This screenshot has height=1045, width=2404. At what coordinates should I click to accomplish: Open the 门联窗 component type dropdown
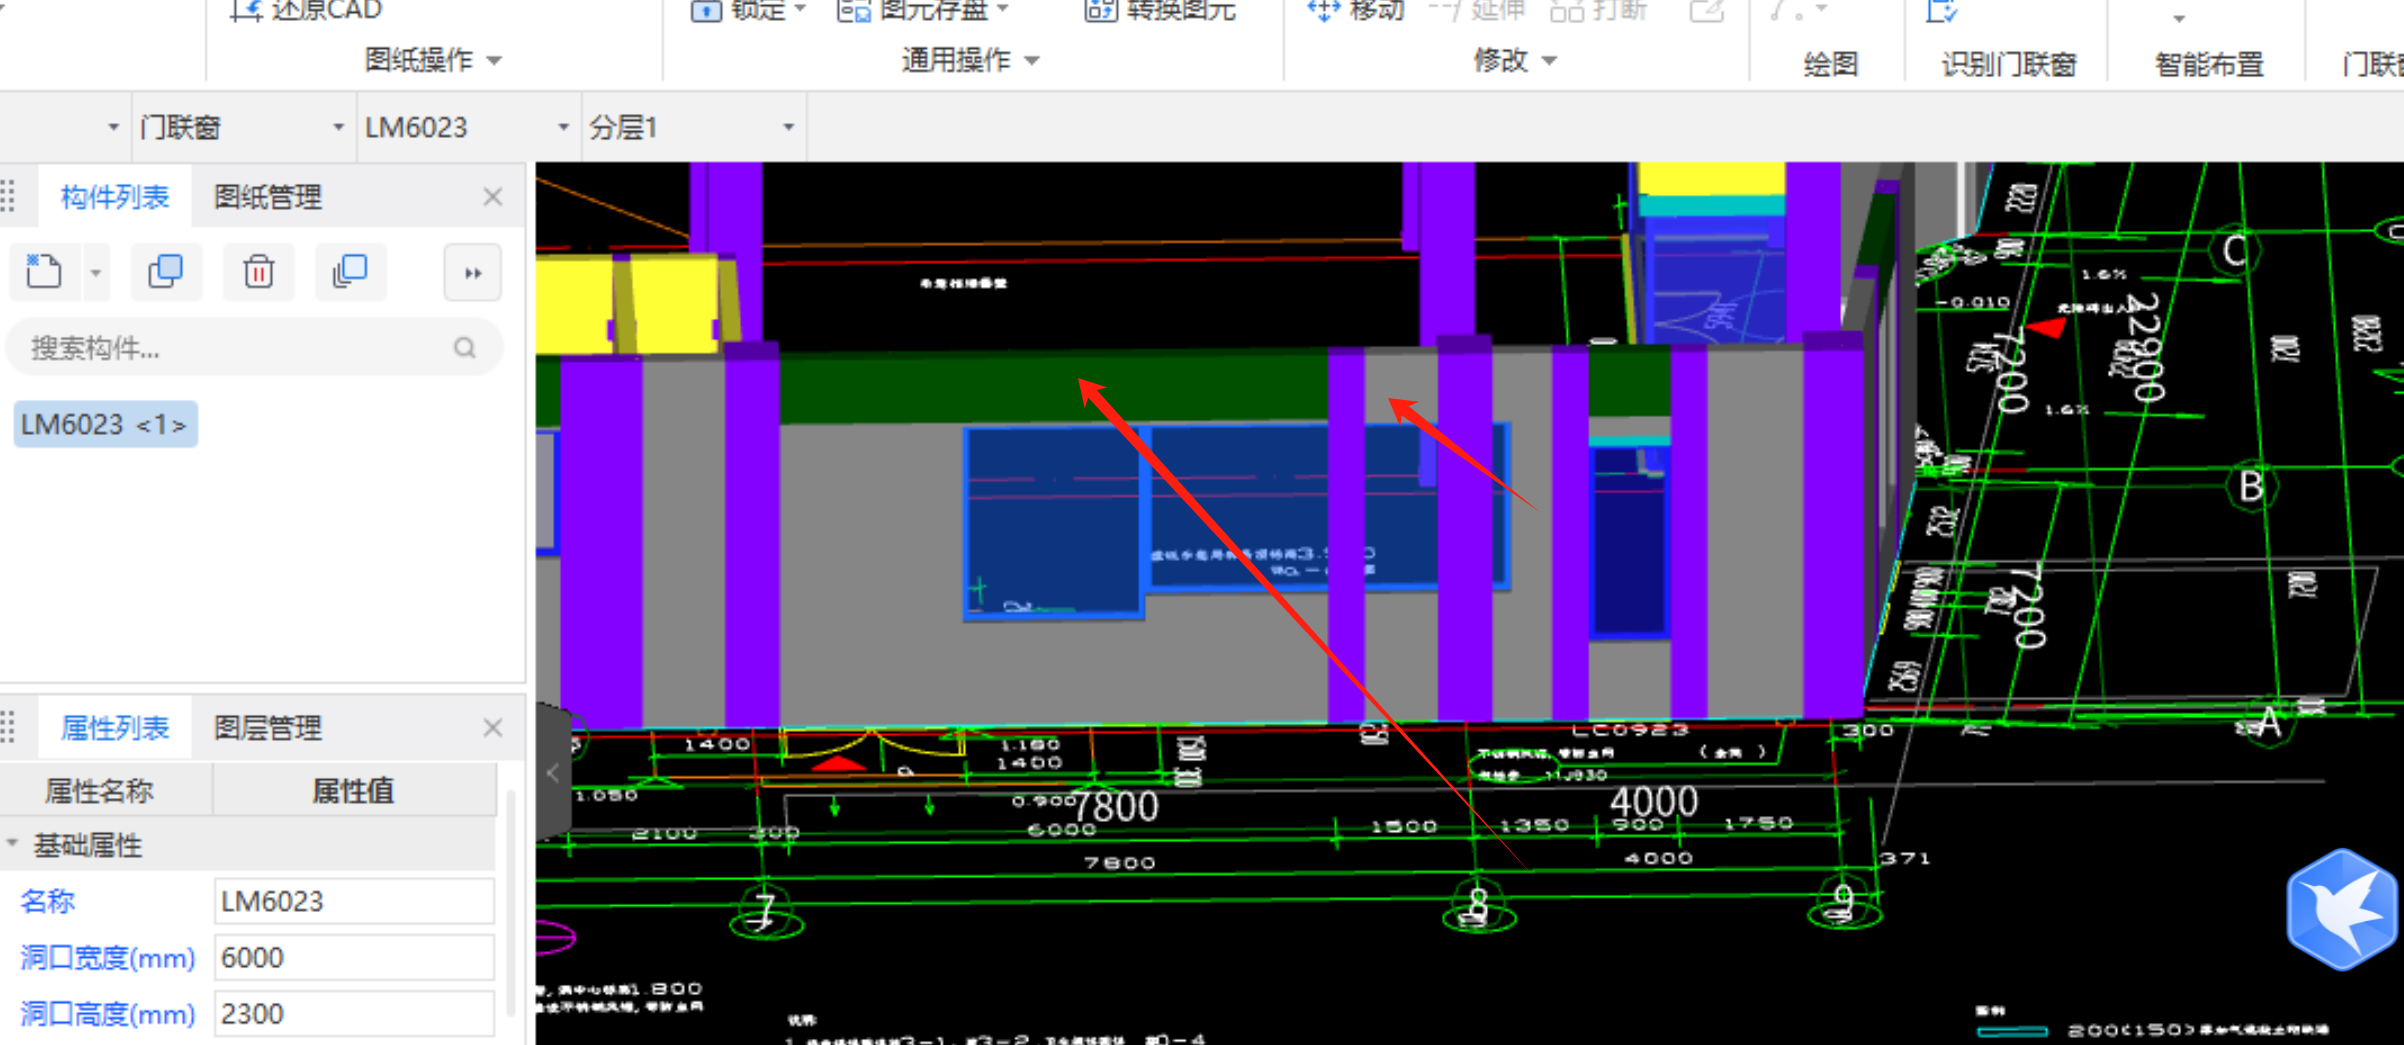tap(338, 127)
